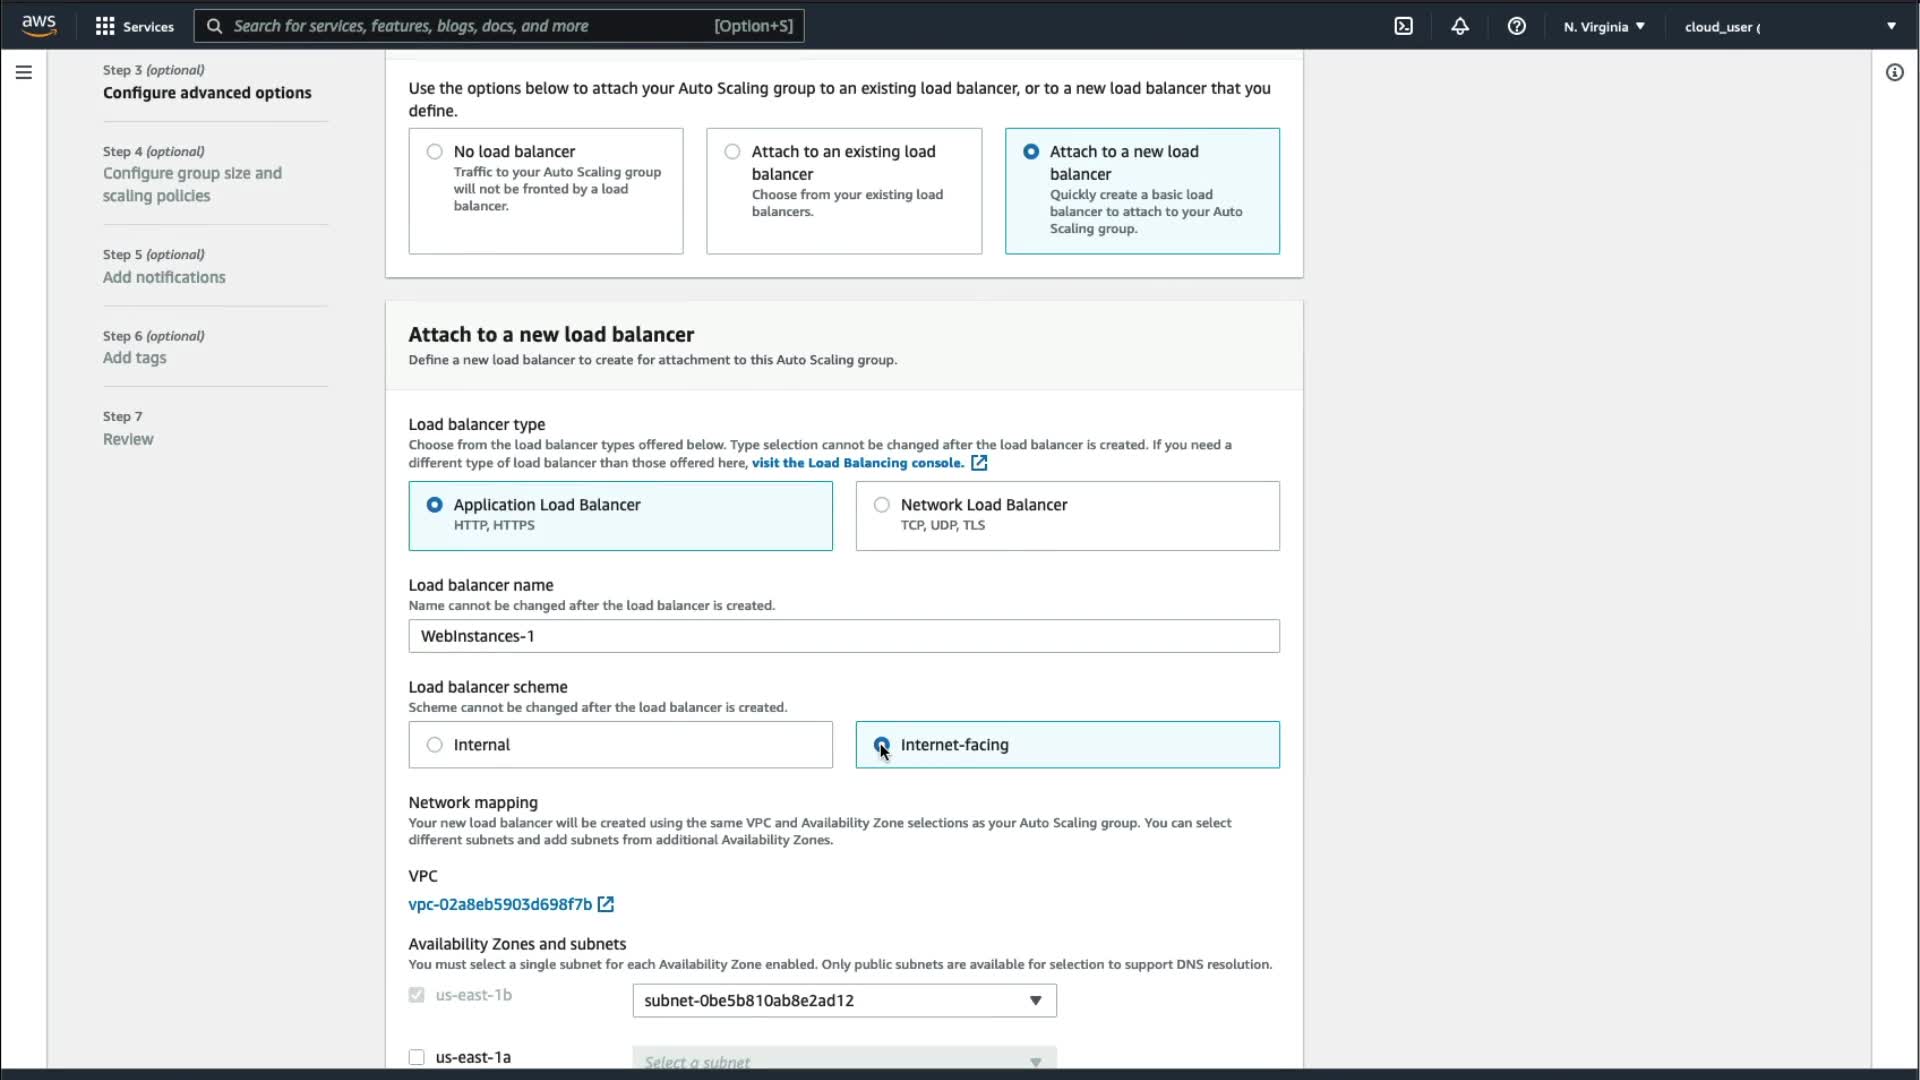1920x1080 pixels.
Task: Select the Network Load Balancer option
Action: [x=881, y=505]
